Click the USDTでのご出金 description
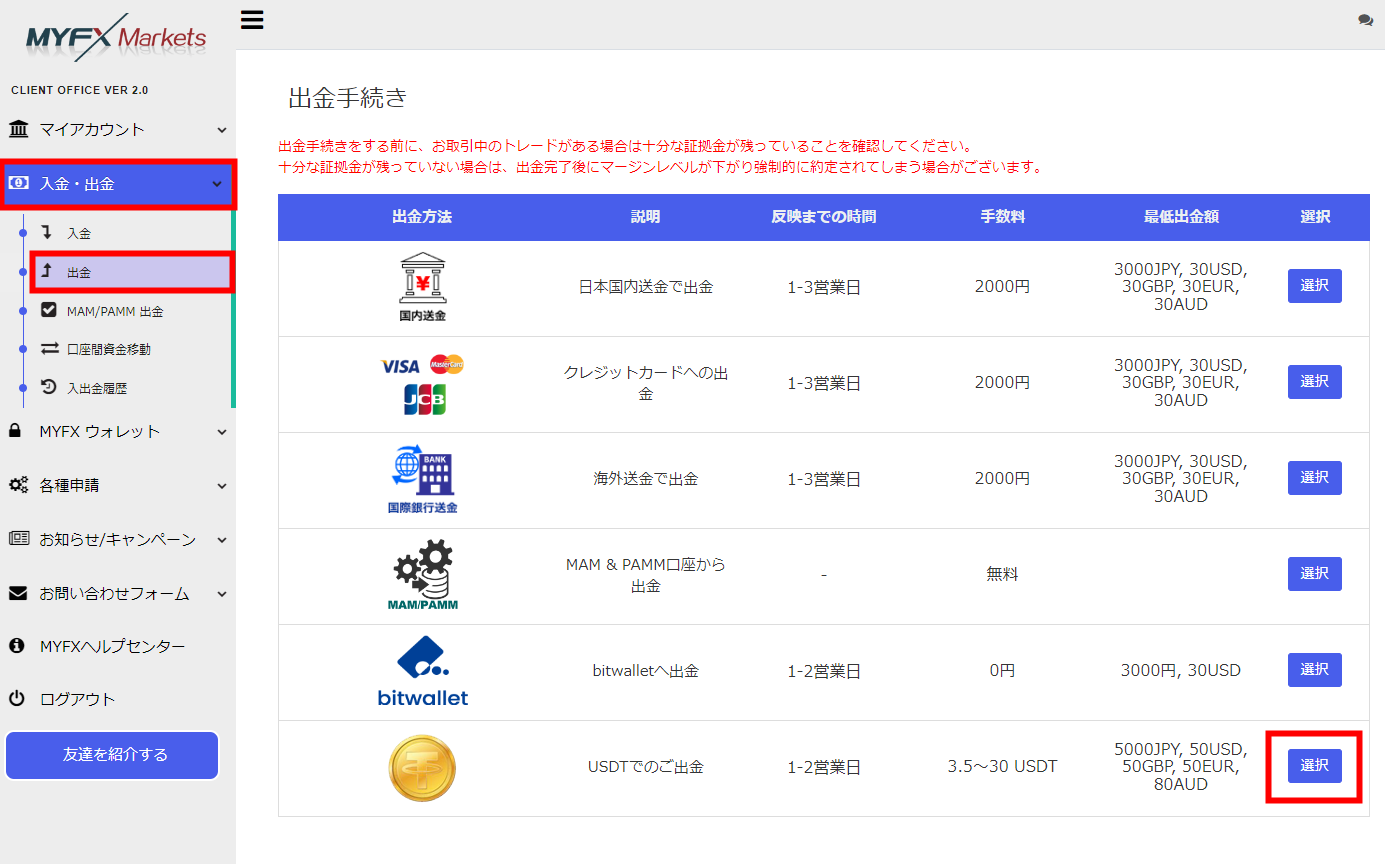 pos(646,767)
